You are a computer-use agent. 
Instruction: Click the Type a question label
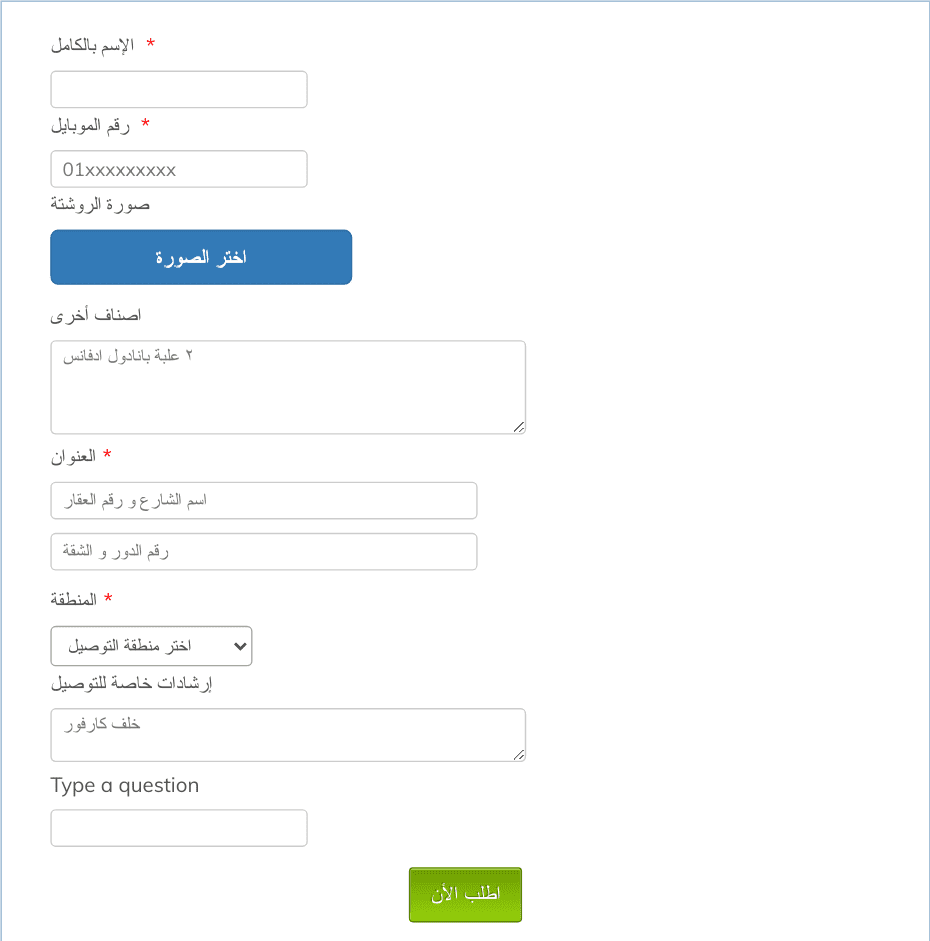[x=125, y=786]
